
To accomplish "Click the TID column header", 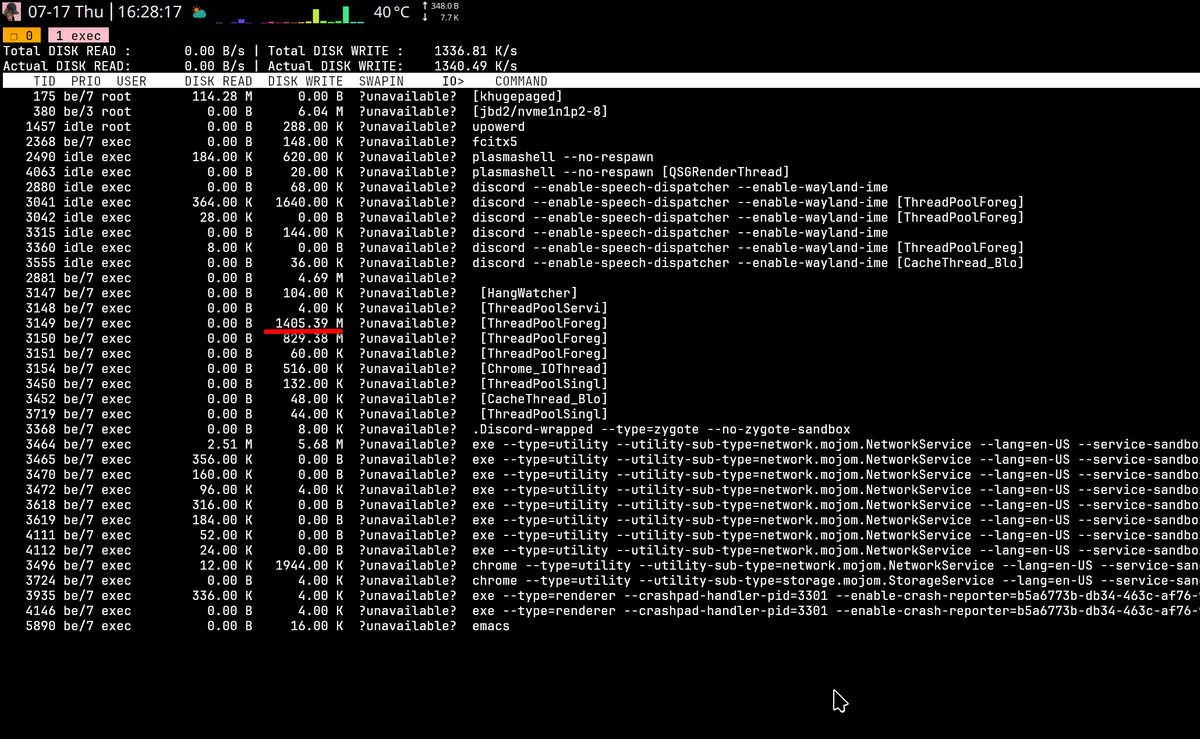I will coord(44,81).
